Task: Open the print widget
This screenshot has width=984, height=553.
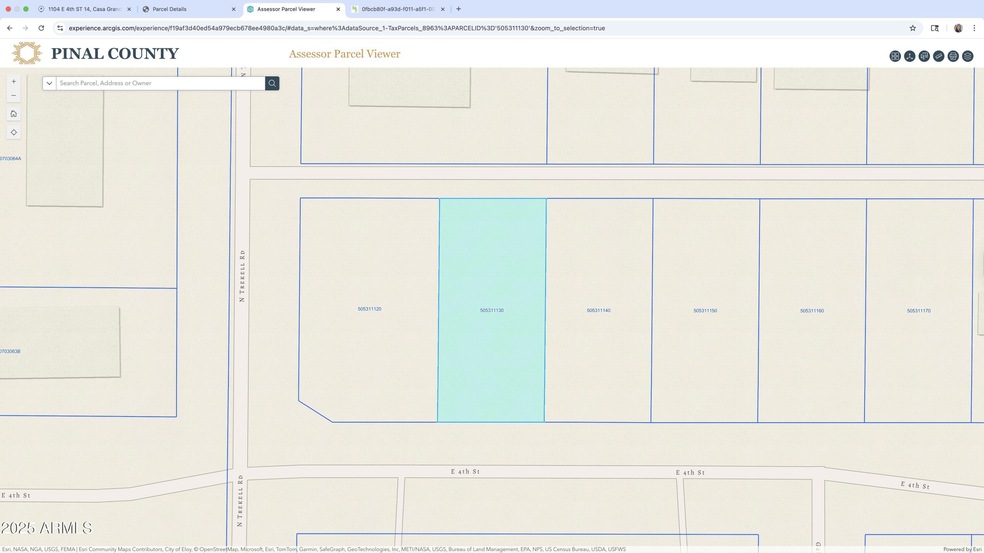Action: pyautogui.click(x=953, y=56)
